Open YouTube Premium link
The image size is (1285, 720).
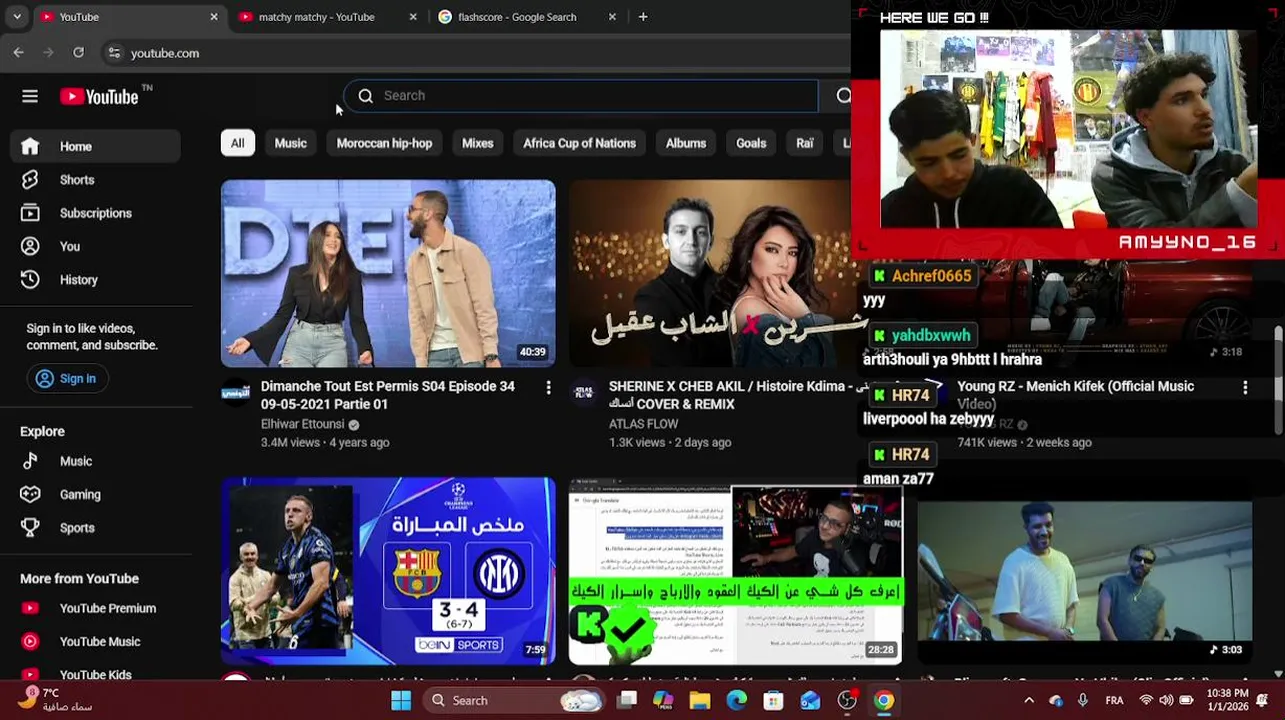click(95, 608)
